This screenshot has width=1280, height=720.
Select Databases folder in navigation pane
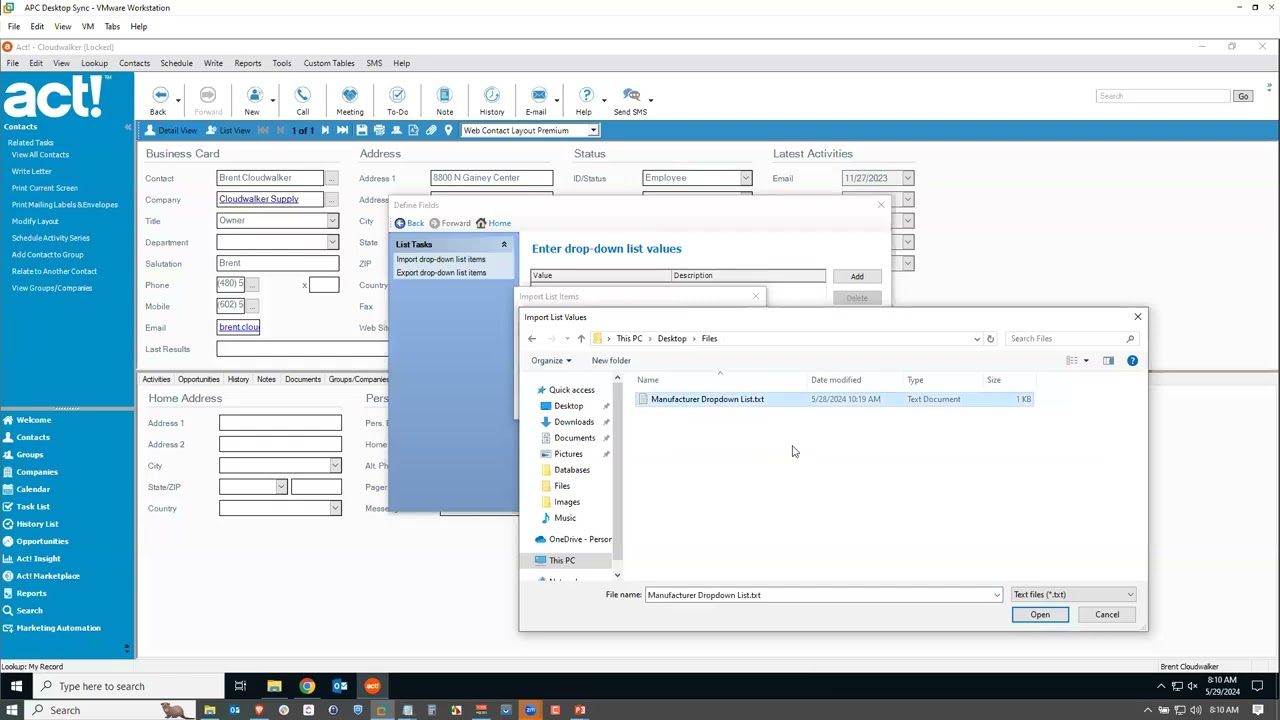click(x=571, y=470)
